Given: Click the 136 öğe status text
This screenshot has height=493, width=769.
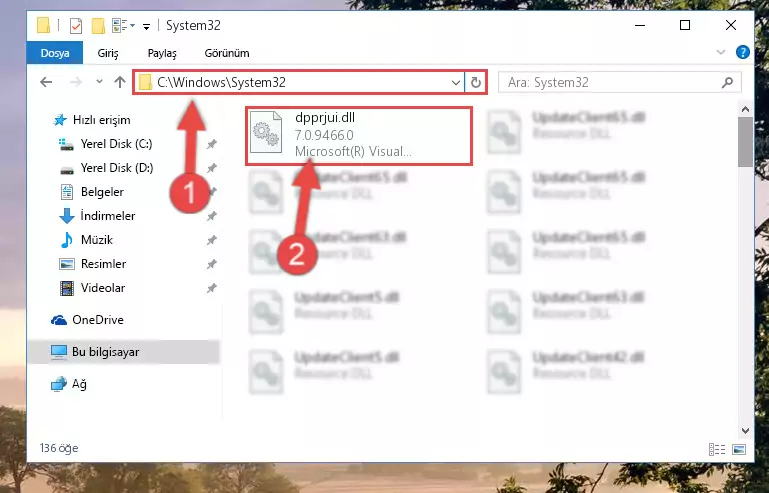Looking at the screenshot, I should pos(59,448).
